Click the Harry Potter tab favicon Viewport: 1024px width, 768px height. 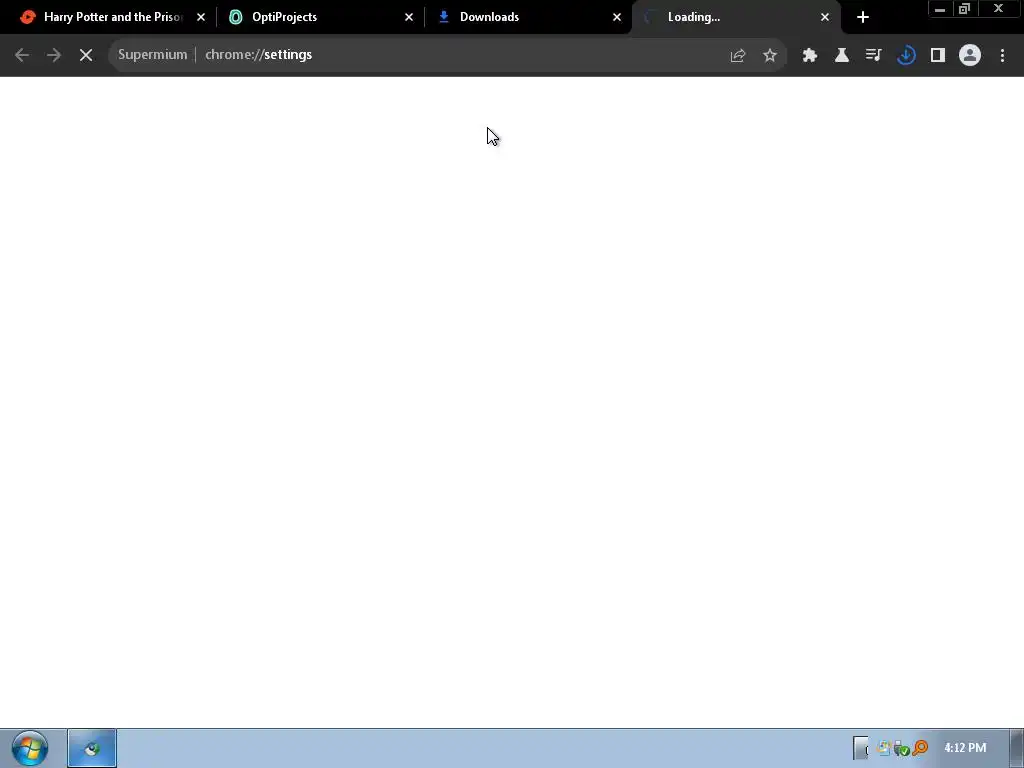click(x=27, y=17)
